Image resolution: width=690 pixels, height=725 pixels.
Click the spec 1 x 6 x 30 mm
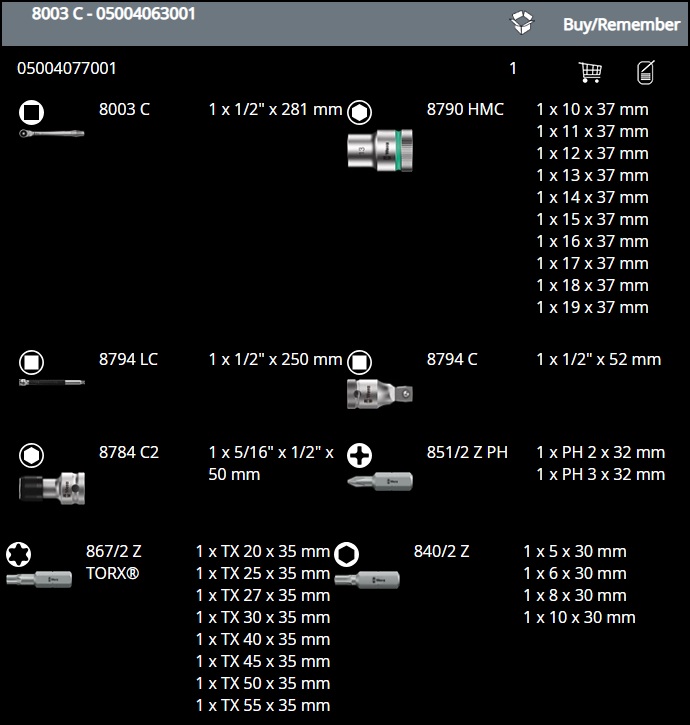tap(575, 573)
